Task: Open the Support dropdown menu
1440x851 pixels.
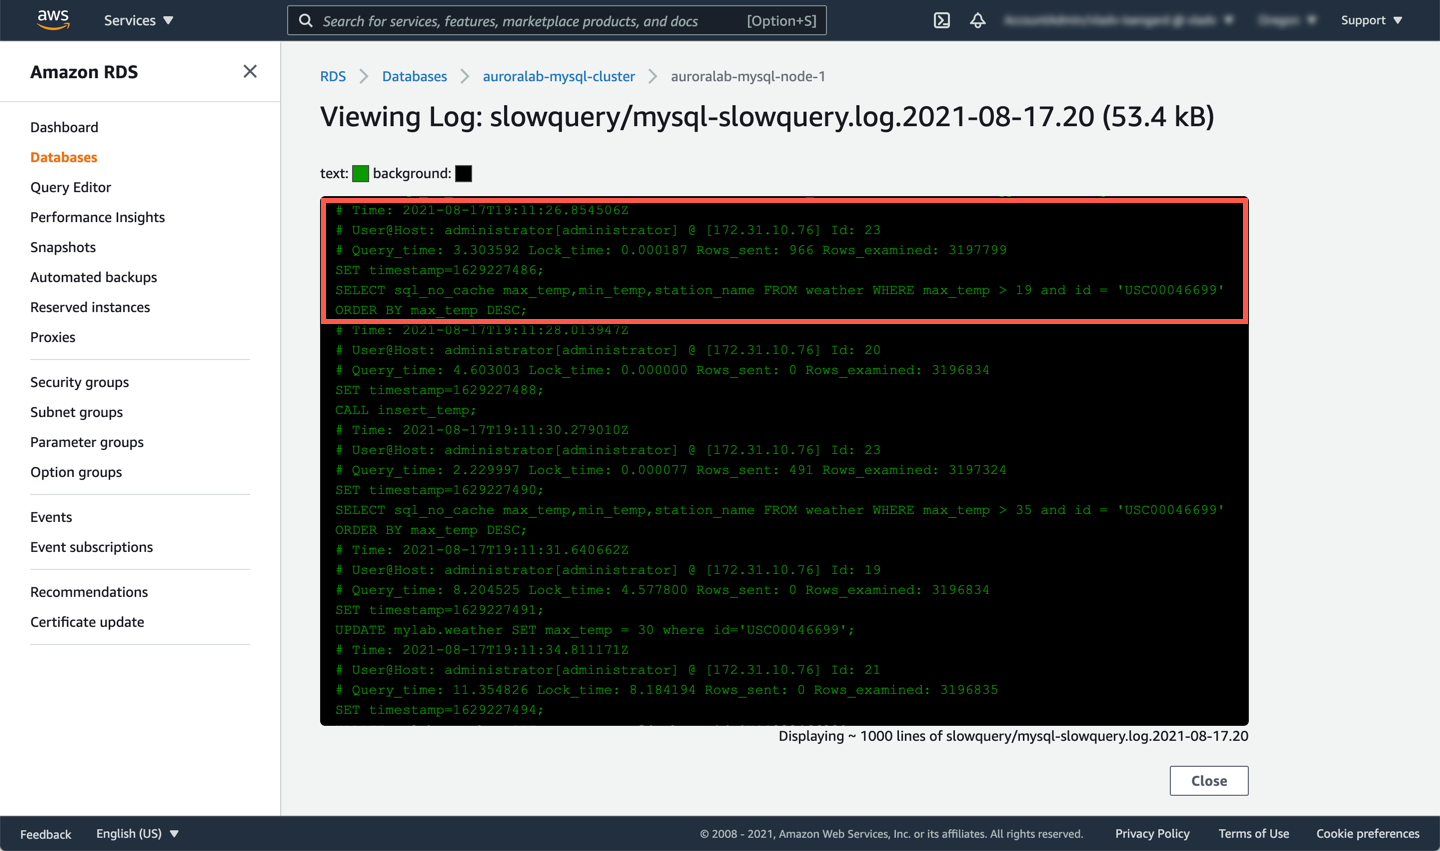Action: [x=1371, y=20]
